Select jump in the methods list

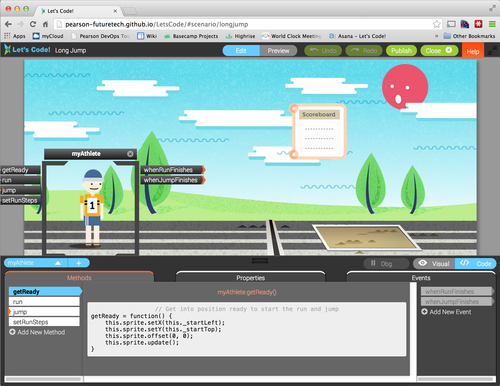(x=44, y=312)
